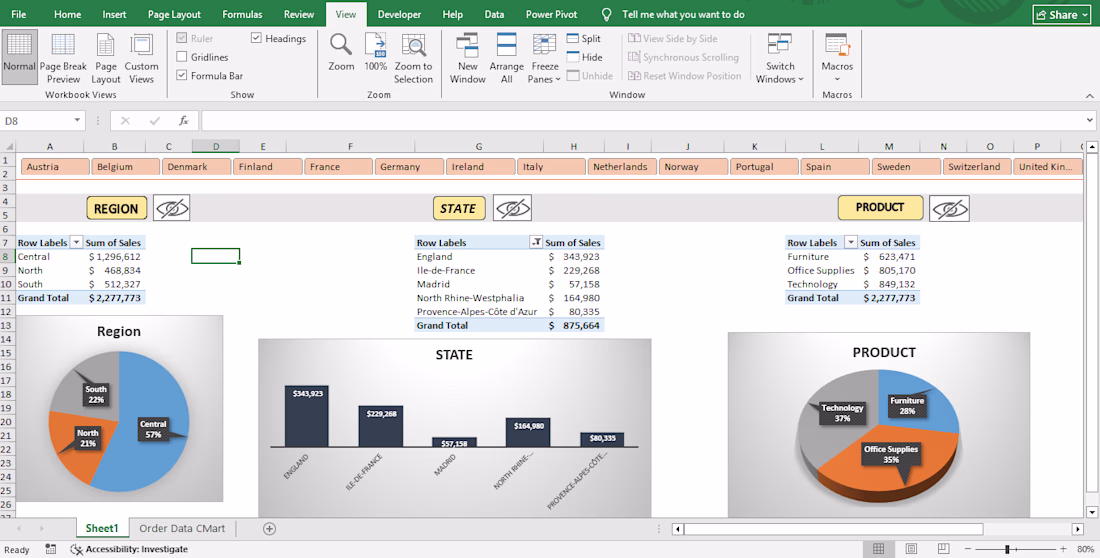Click the macro recording status bar icon
Screen dimensions: 1100x558
[x=51, y=549]
